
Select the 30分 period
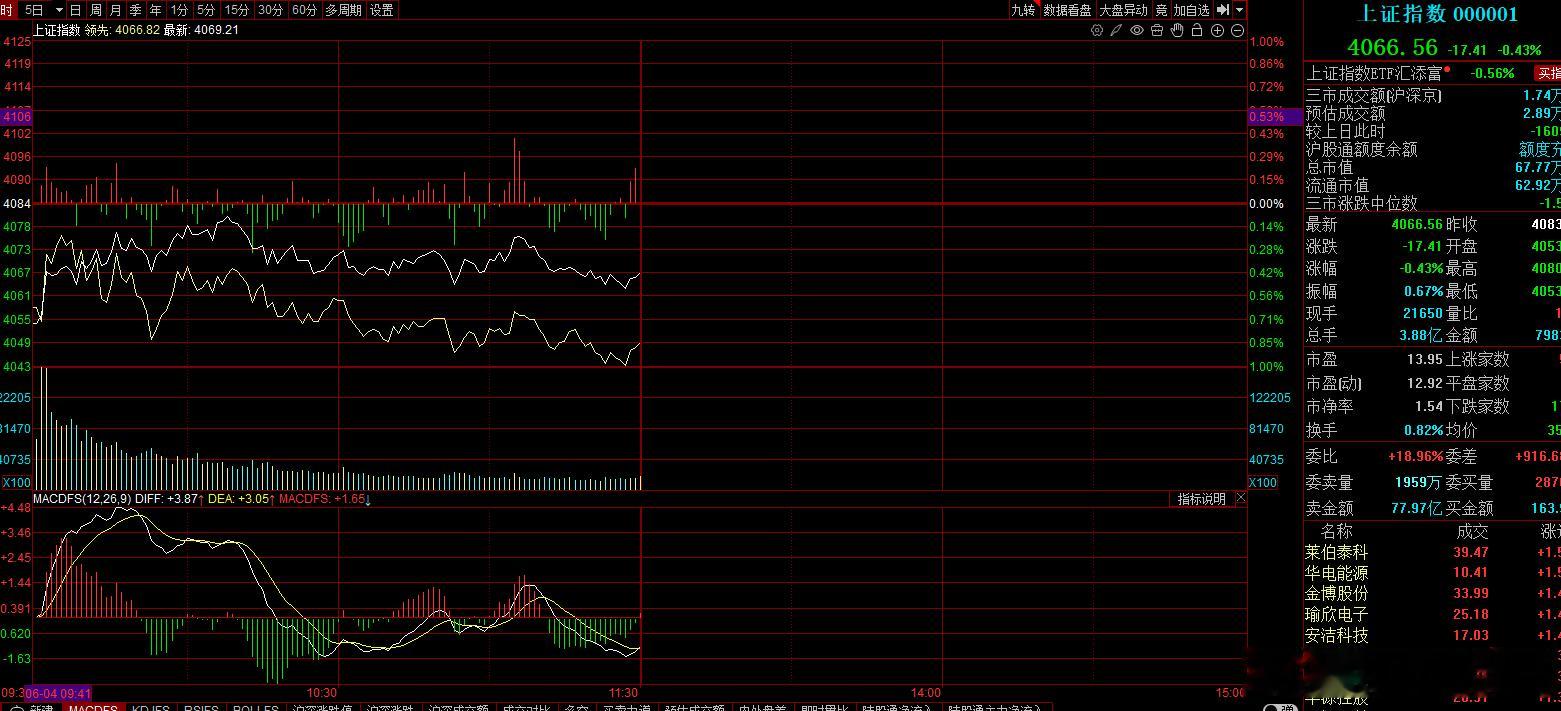pyautogui.click(x=271, y=10)
